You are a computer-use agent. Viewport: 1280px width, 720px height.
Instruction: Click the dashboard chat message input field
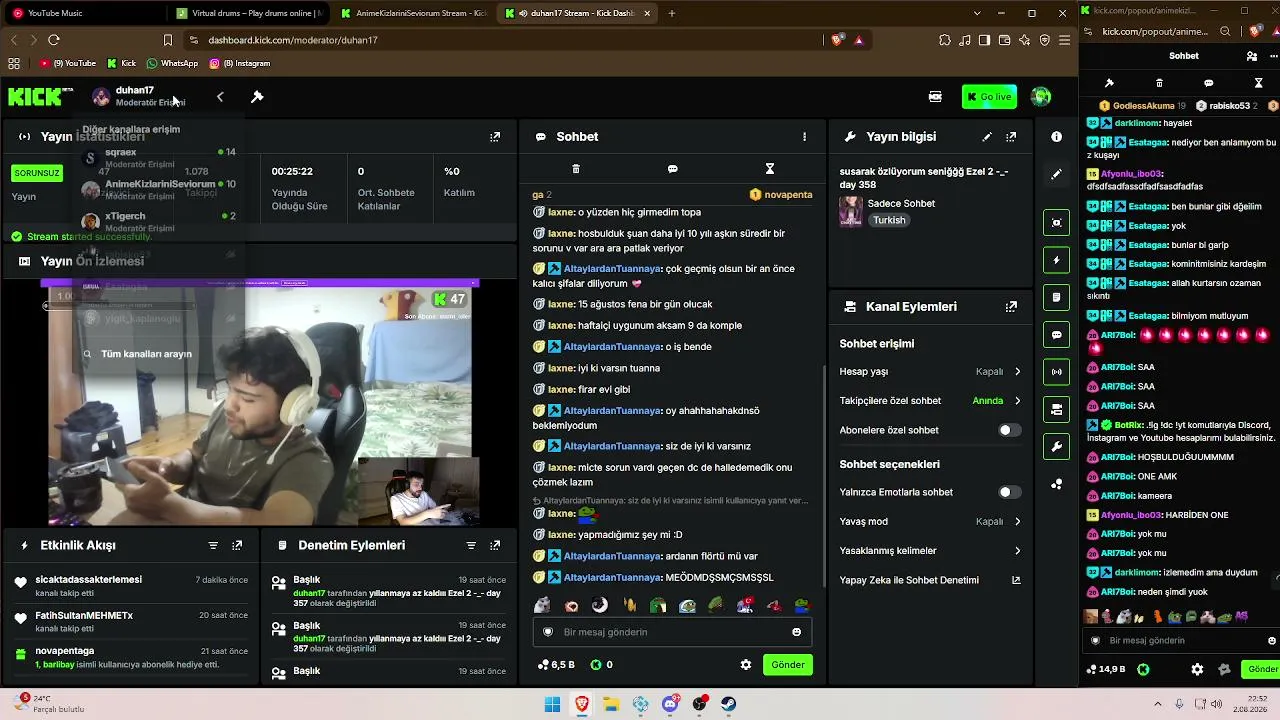[672, 632]
